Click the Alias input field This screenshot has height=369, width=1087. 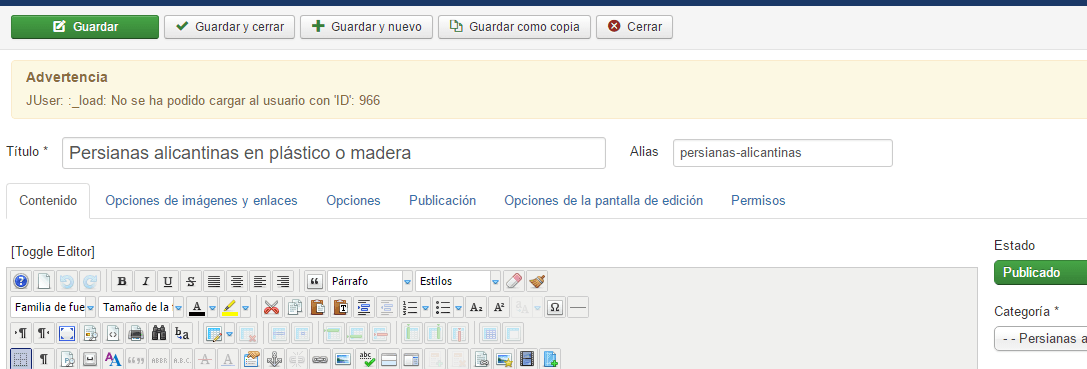click(x=783, y=153)
